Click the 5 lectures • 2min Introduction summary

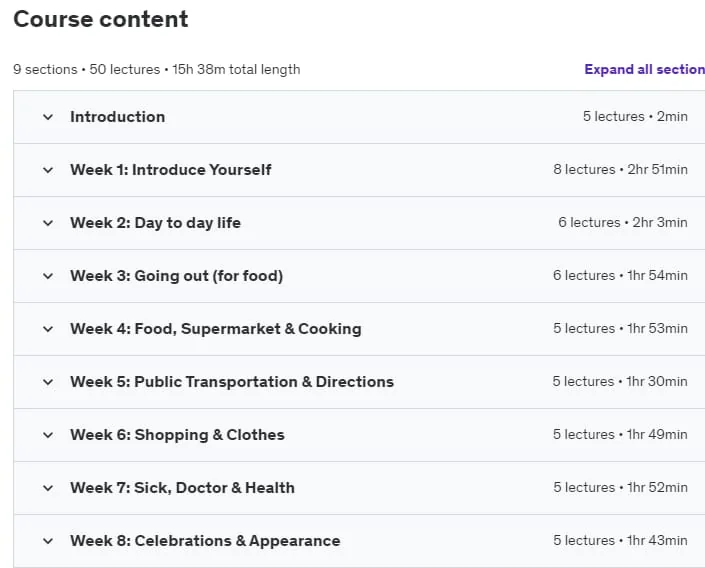pyautogui.click(x=635, y=116)
